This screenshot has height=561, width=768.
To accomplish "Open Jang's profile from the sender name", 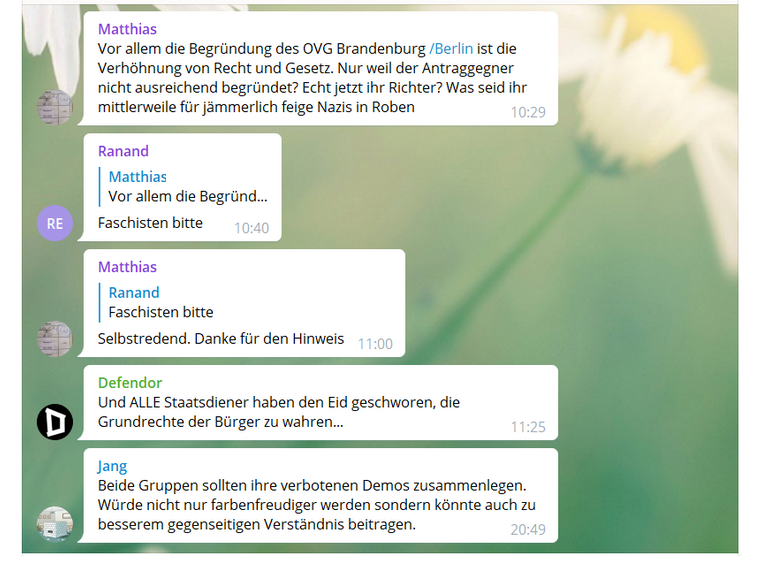I will coord(112,466).
